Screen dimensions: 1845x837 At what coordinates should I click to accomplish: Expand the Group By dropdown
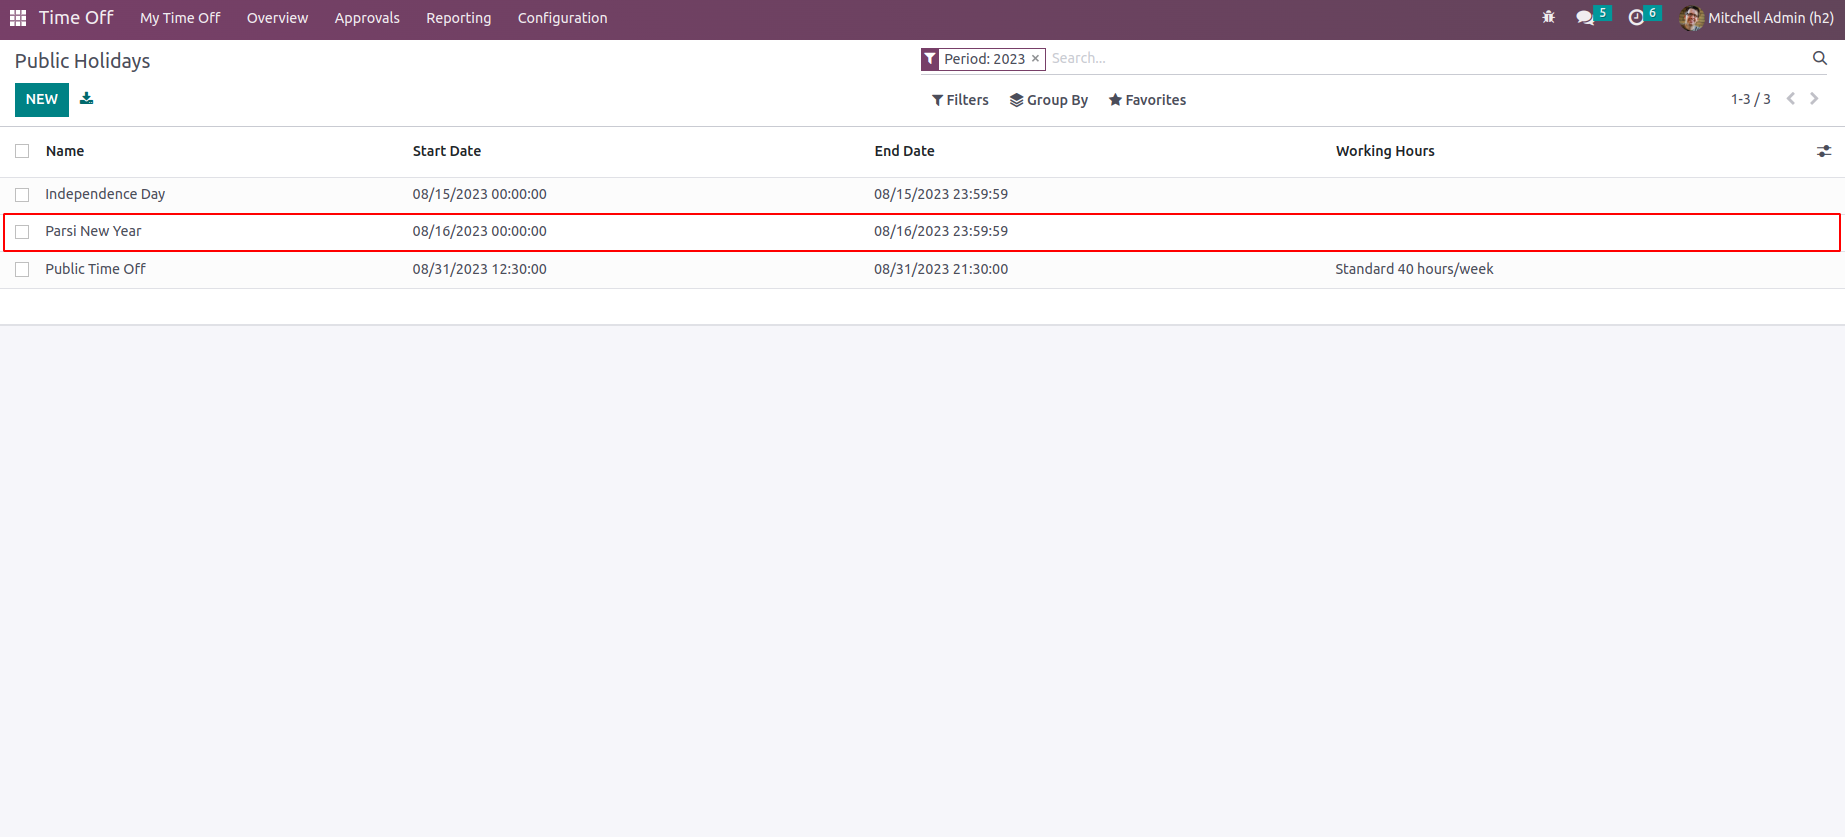[x=1049, y=100]
